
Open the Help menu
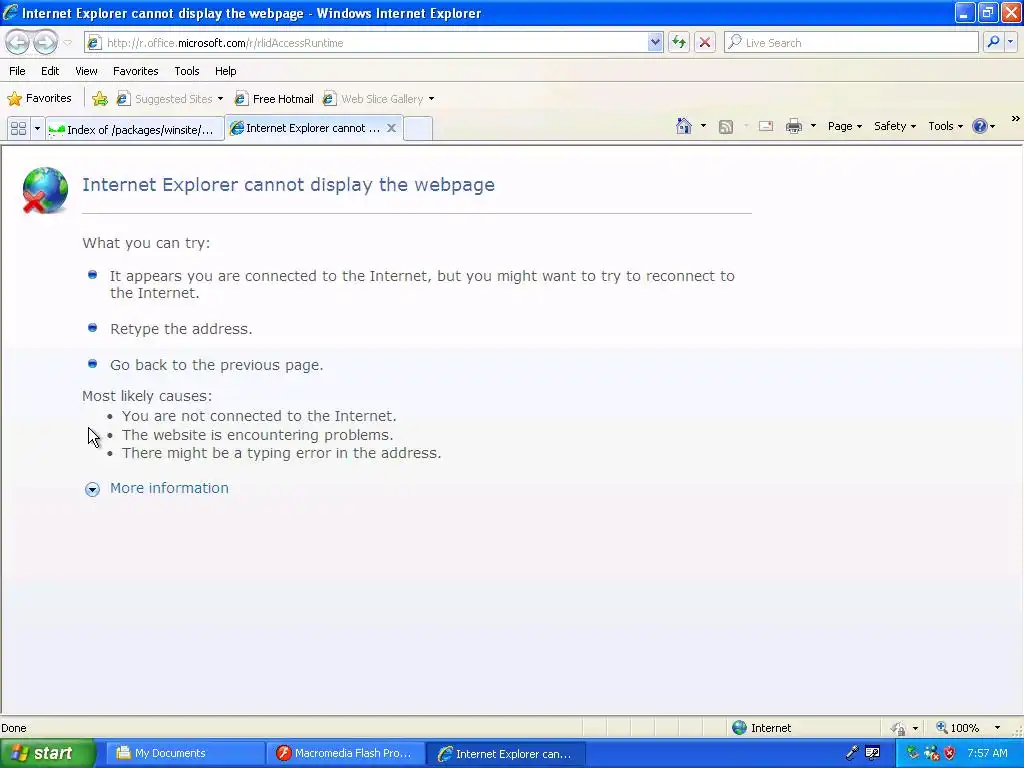tap(225, 71)
